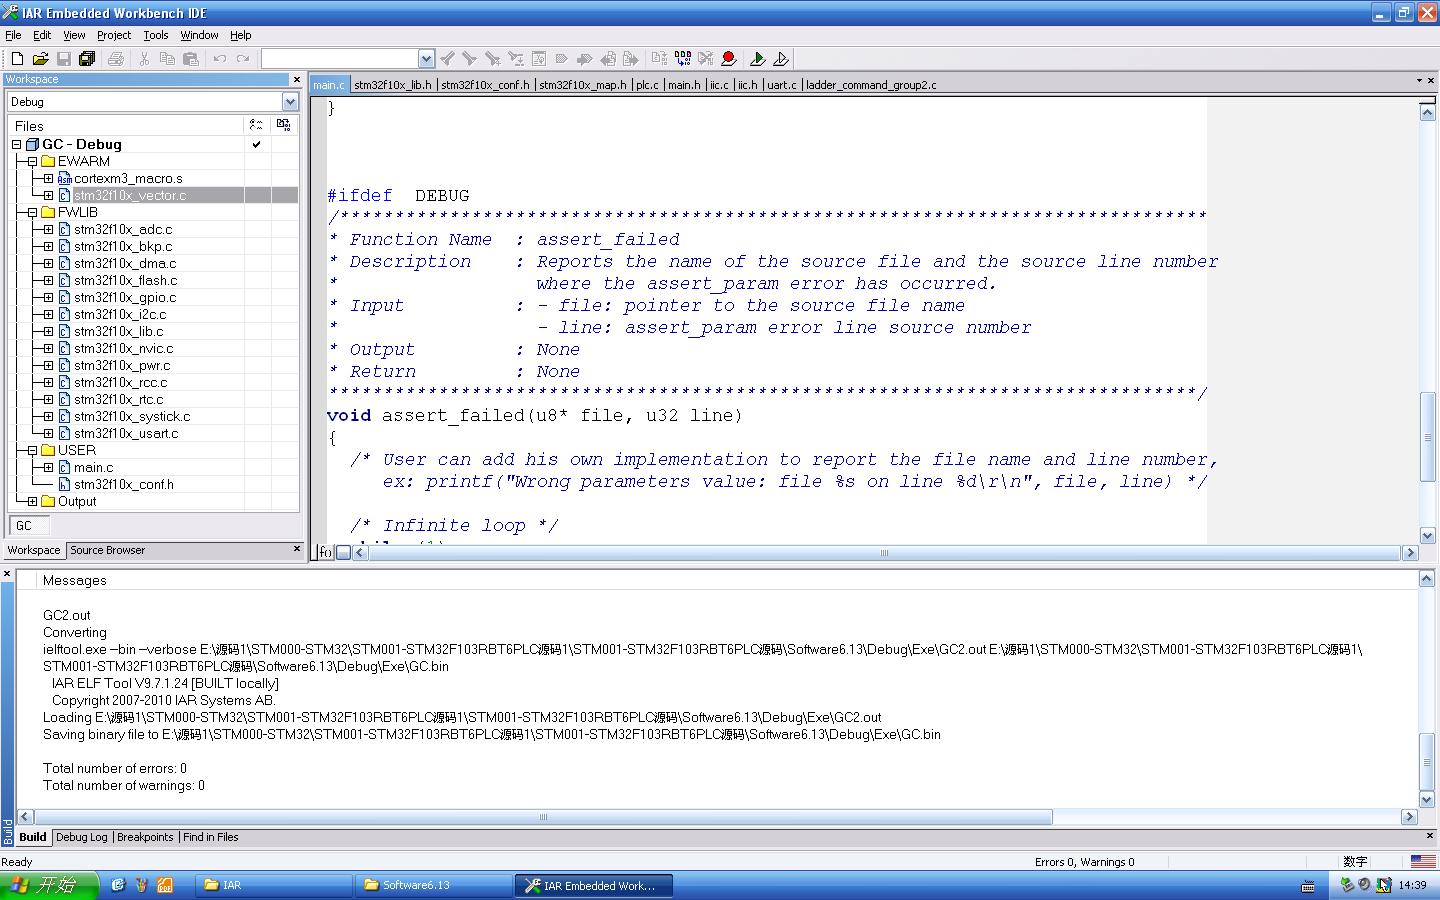Switch to the Breakpoints tab
The height and width of the screenshot is (900, 1440).
145,837
